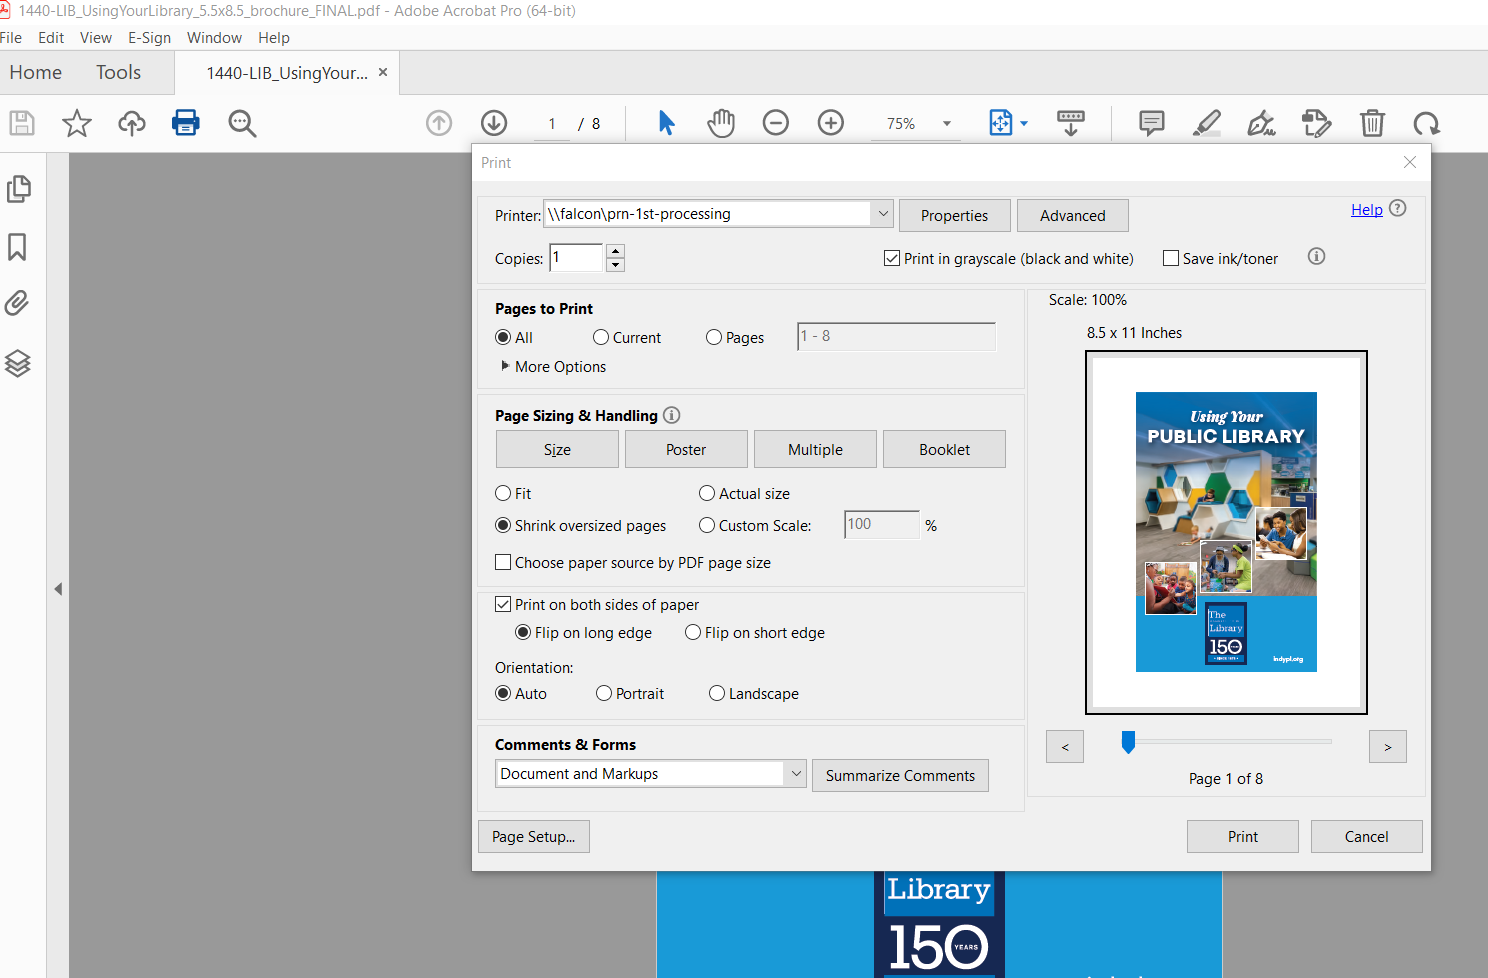Expand the More Options section
Viewport: 1488px width, 978px height.
click(x=552, y=366)
